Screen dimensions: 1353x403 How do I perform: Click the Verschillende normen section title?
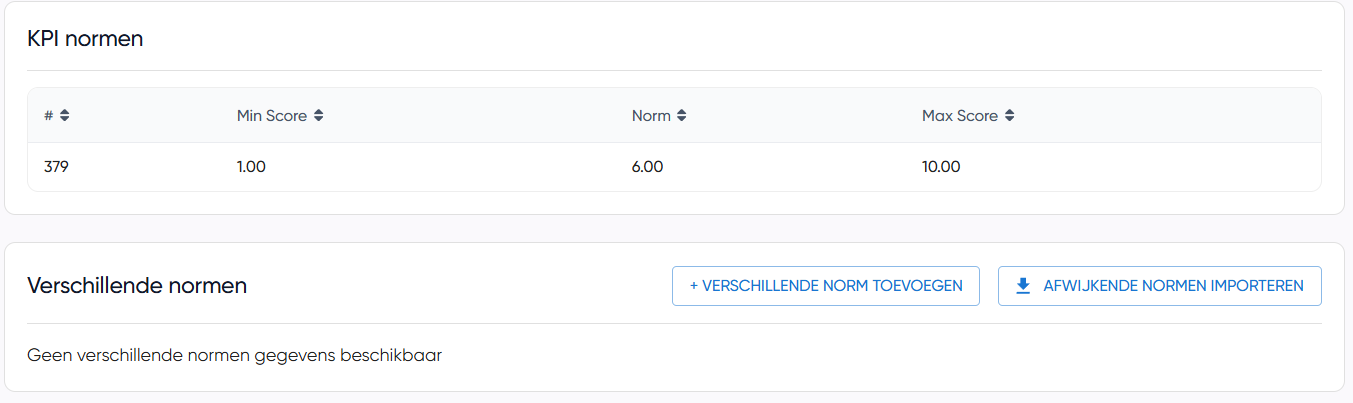[137, 286]
